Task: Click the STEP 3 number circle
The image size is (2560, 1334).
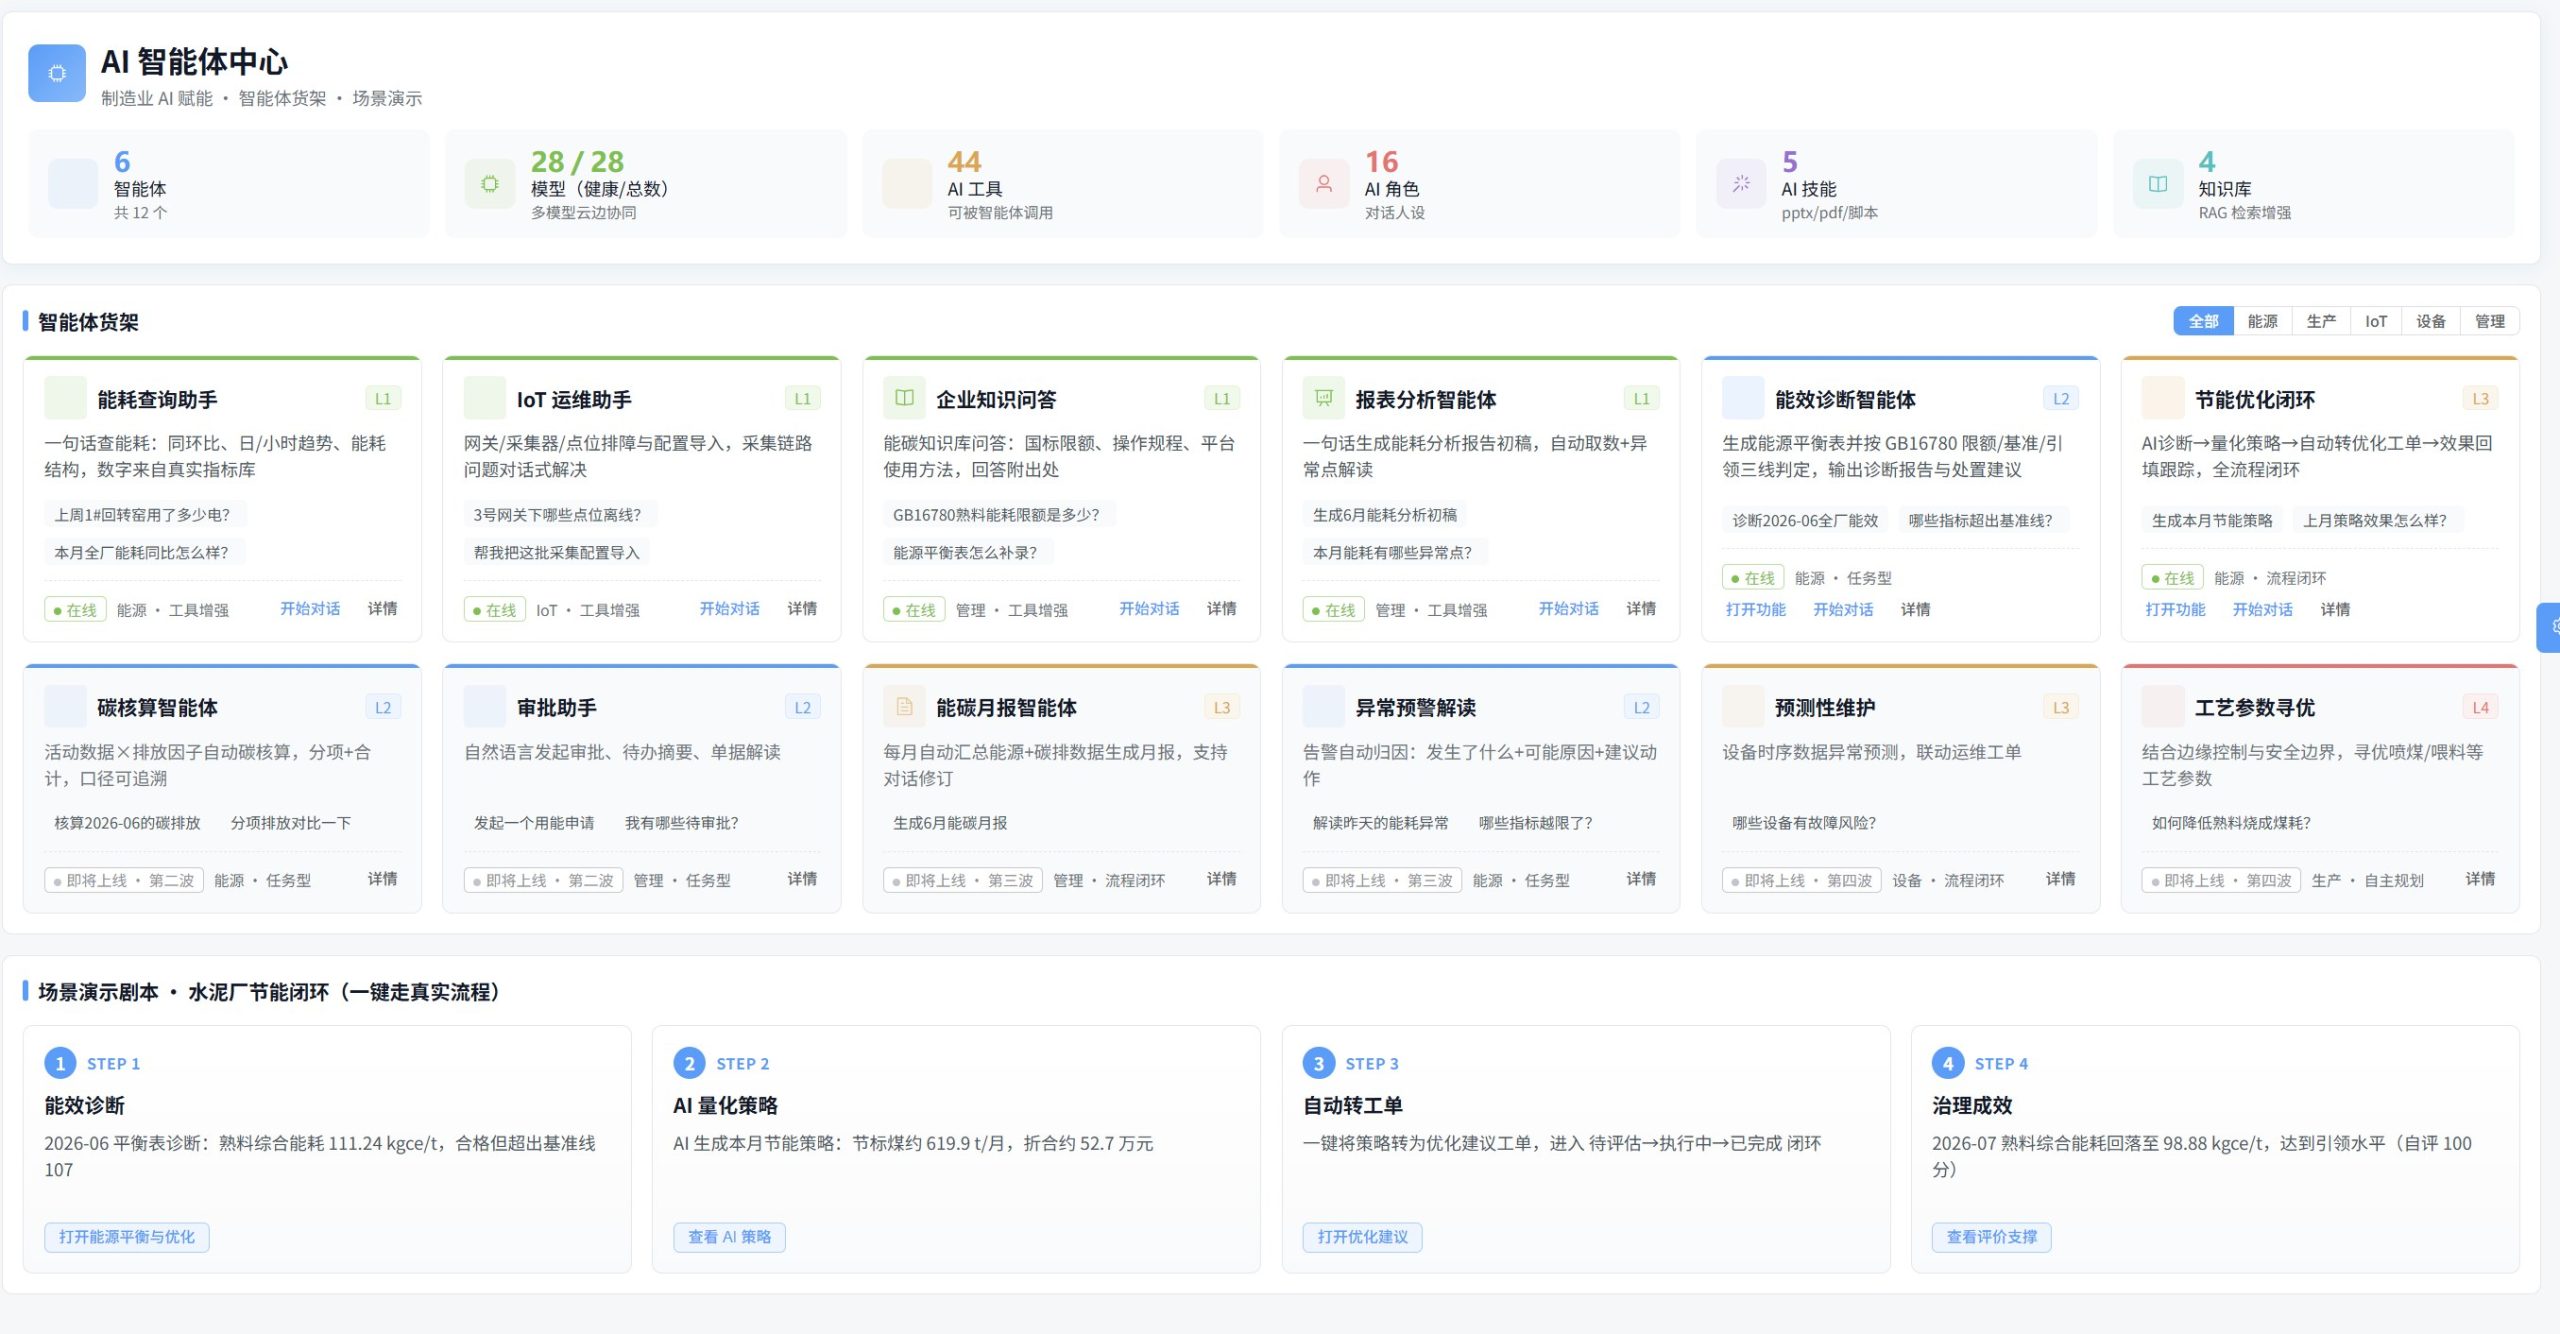Action: tap(1319, 1063)
